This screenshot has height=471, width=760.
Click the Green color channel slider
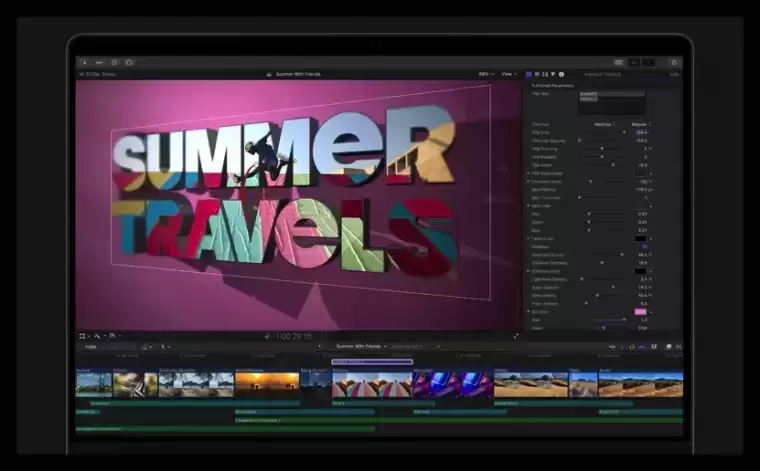coord(601,222)
